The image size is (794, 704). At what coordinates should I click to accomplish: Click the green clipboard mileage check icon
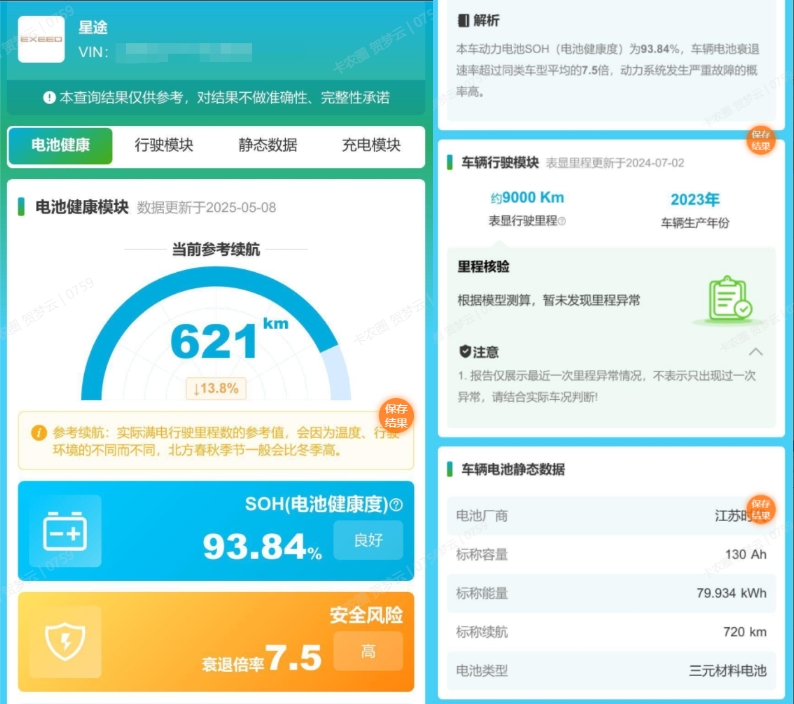[x=730, y=299]
